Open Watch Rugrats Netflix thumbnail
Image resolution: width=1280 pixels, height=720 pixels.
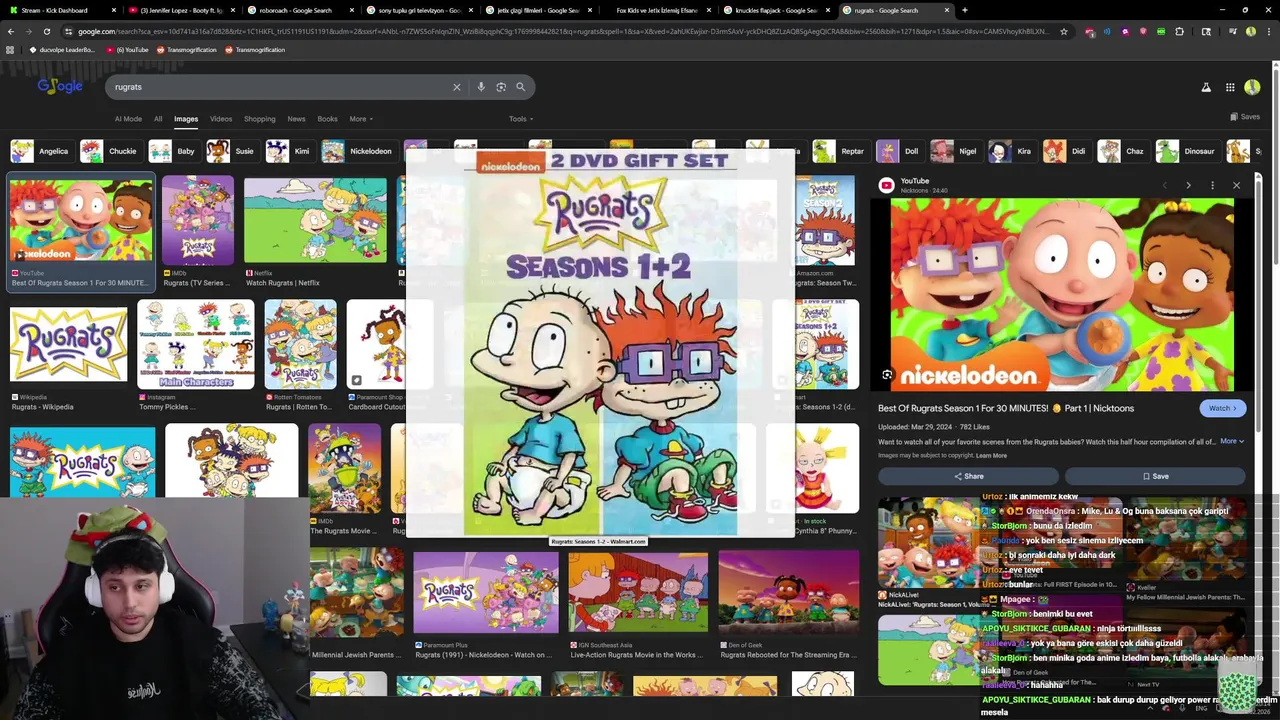tap(315, 221)
